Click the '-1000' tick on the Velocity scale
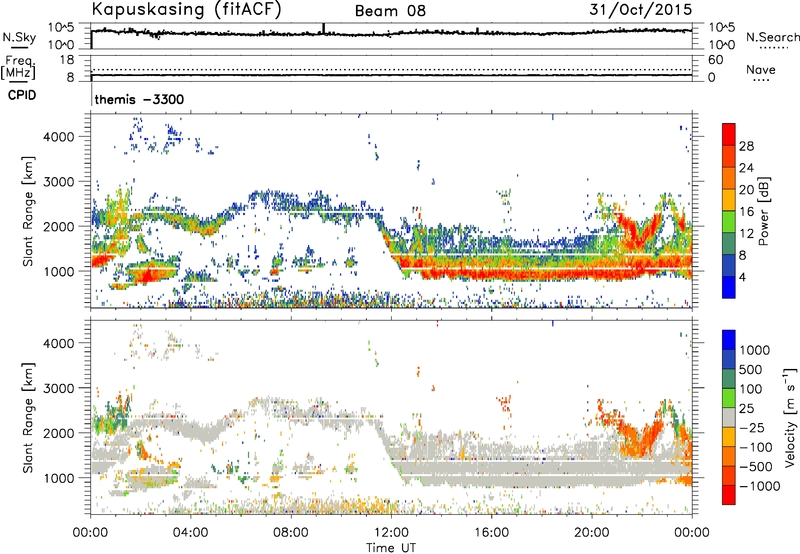 760,486
